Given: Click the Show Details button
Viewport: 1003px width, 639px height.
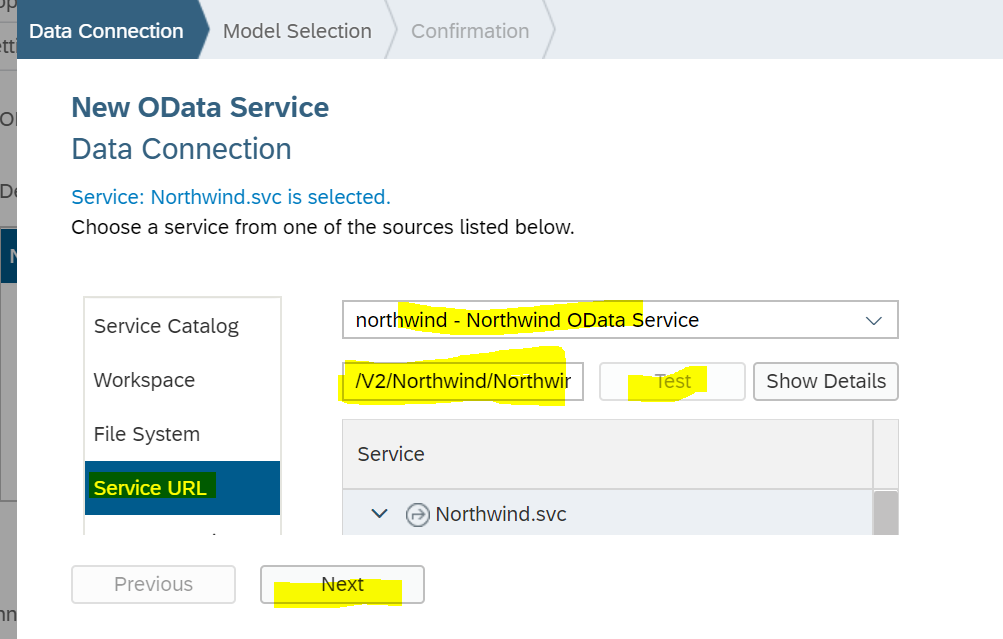Looking at the screenshot, I should coord(826,381).
